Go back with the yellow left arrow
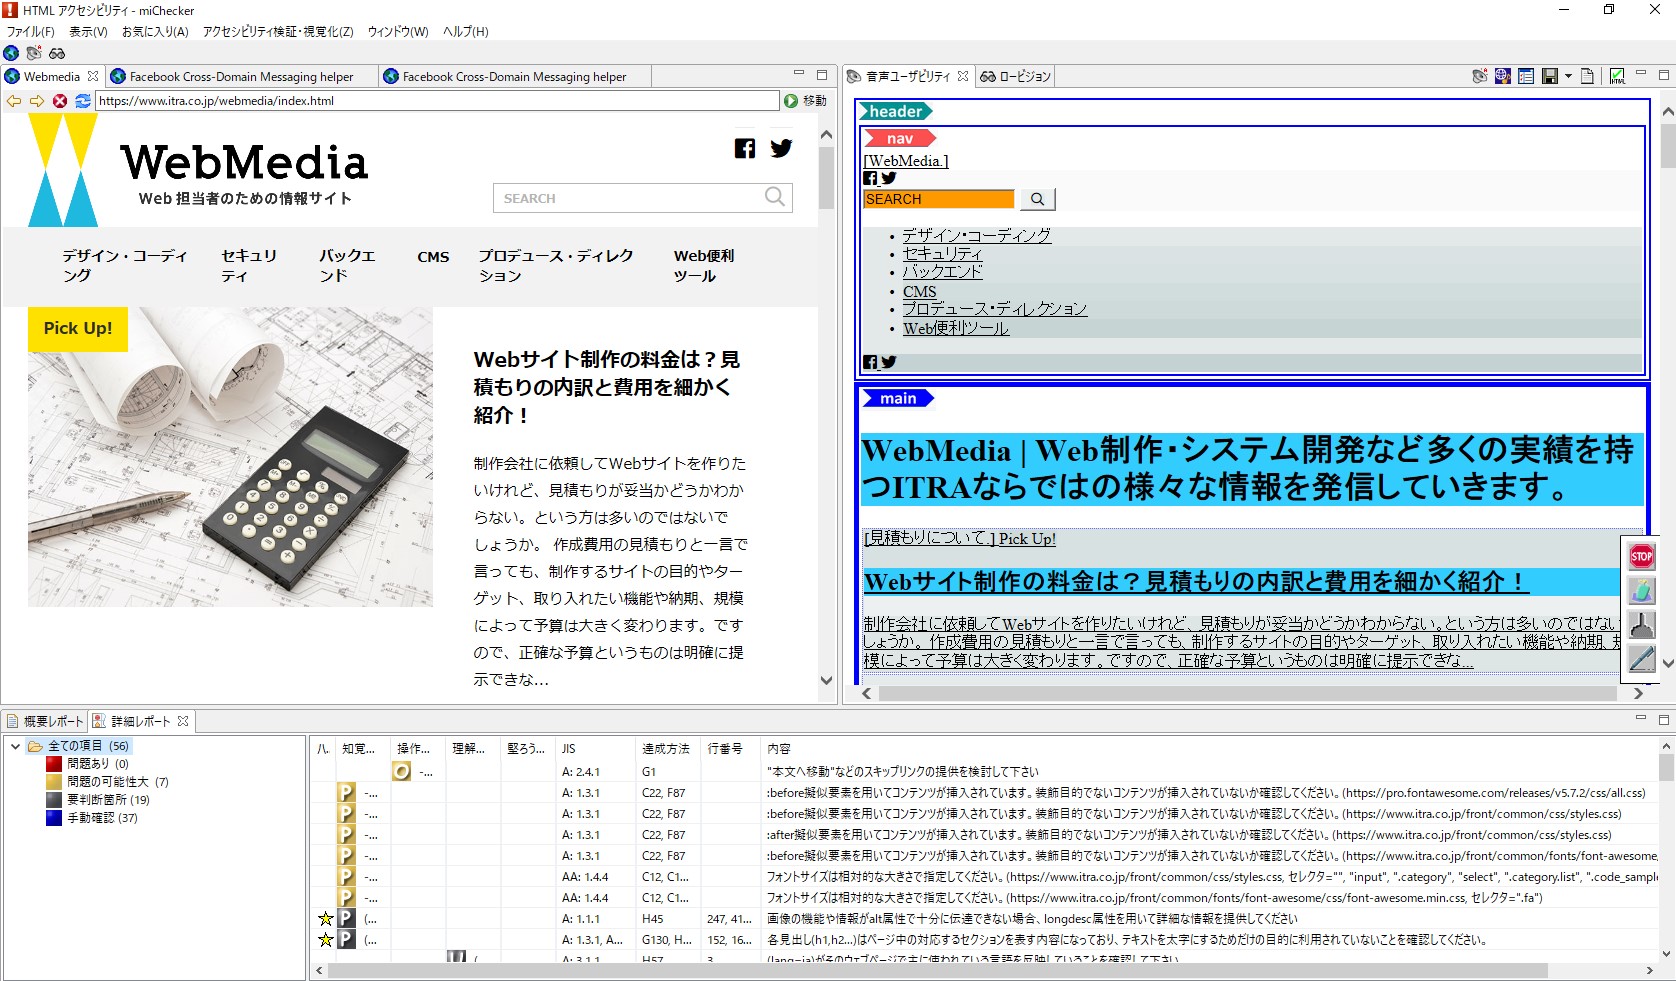This screenshot has height=981, width=1676. [x=14, y=101]
